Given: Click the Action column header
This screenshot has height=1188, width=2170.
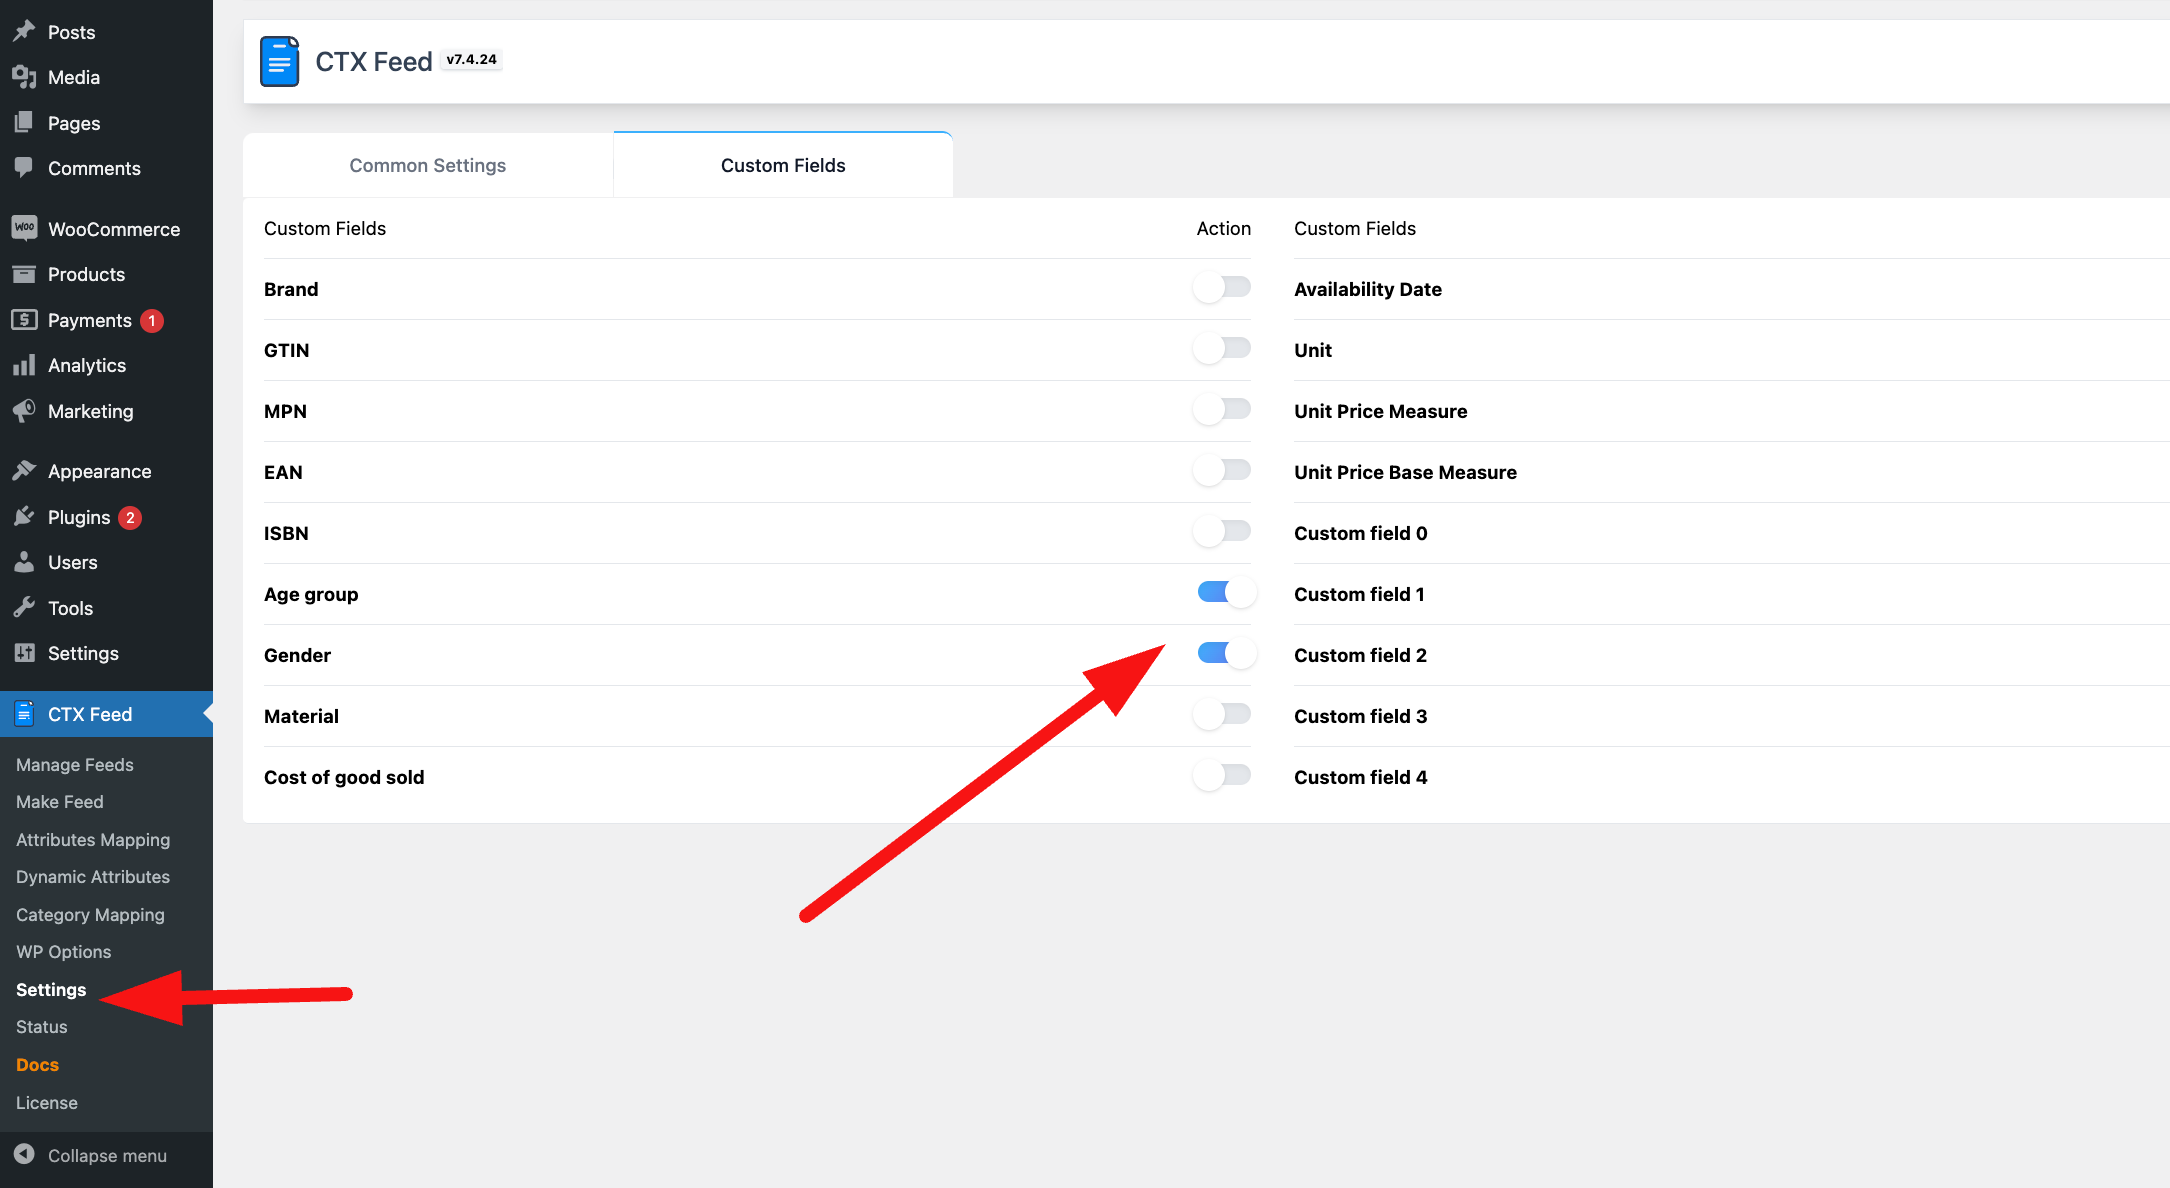Looking at the screenshot, I should tap(1224, 228).
